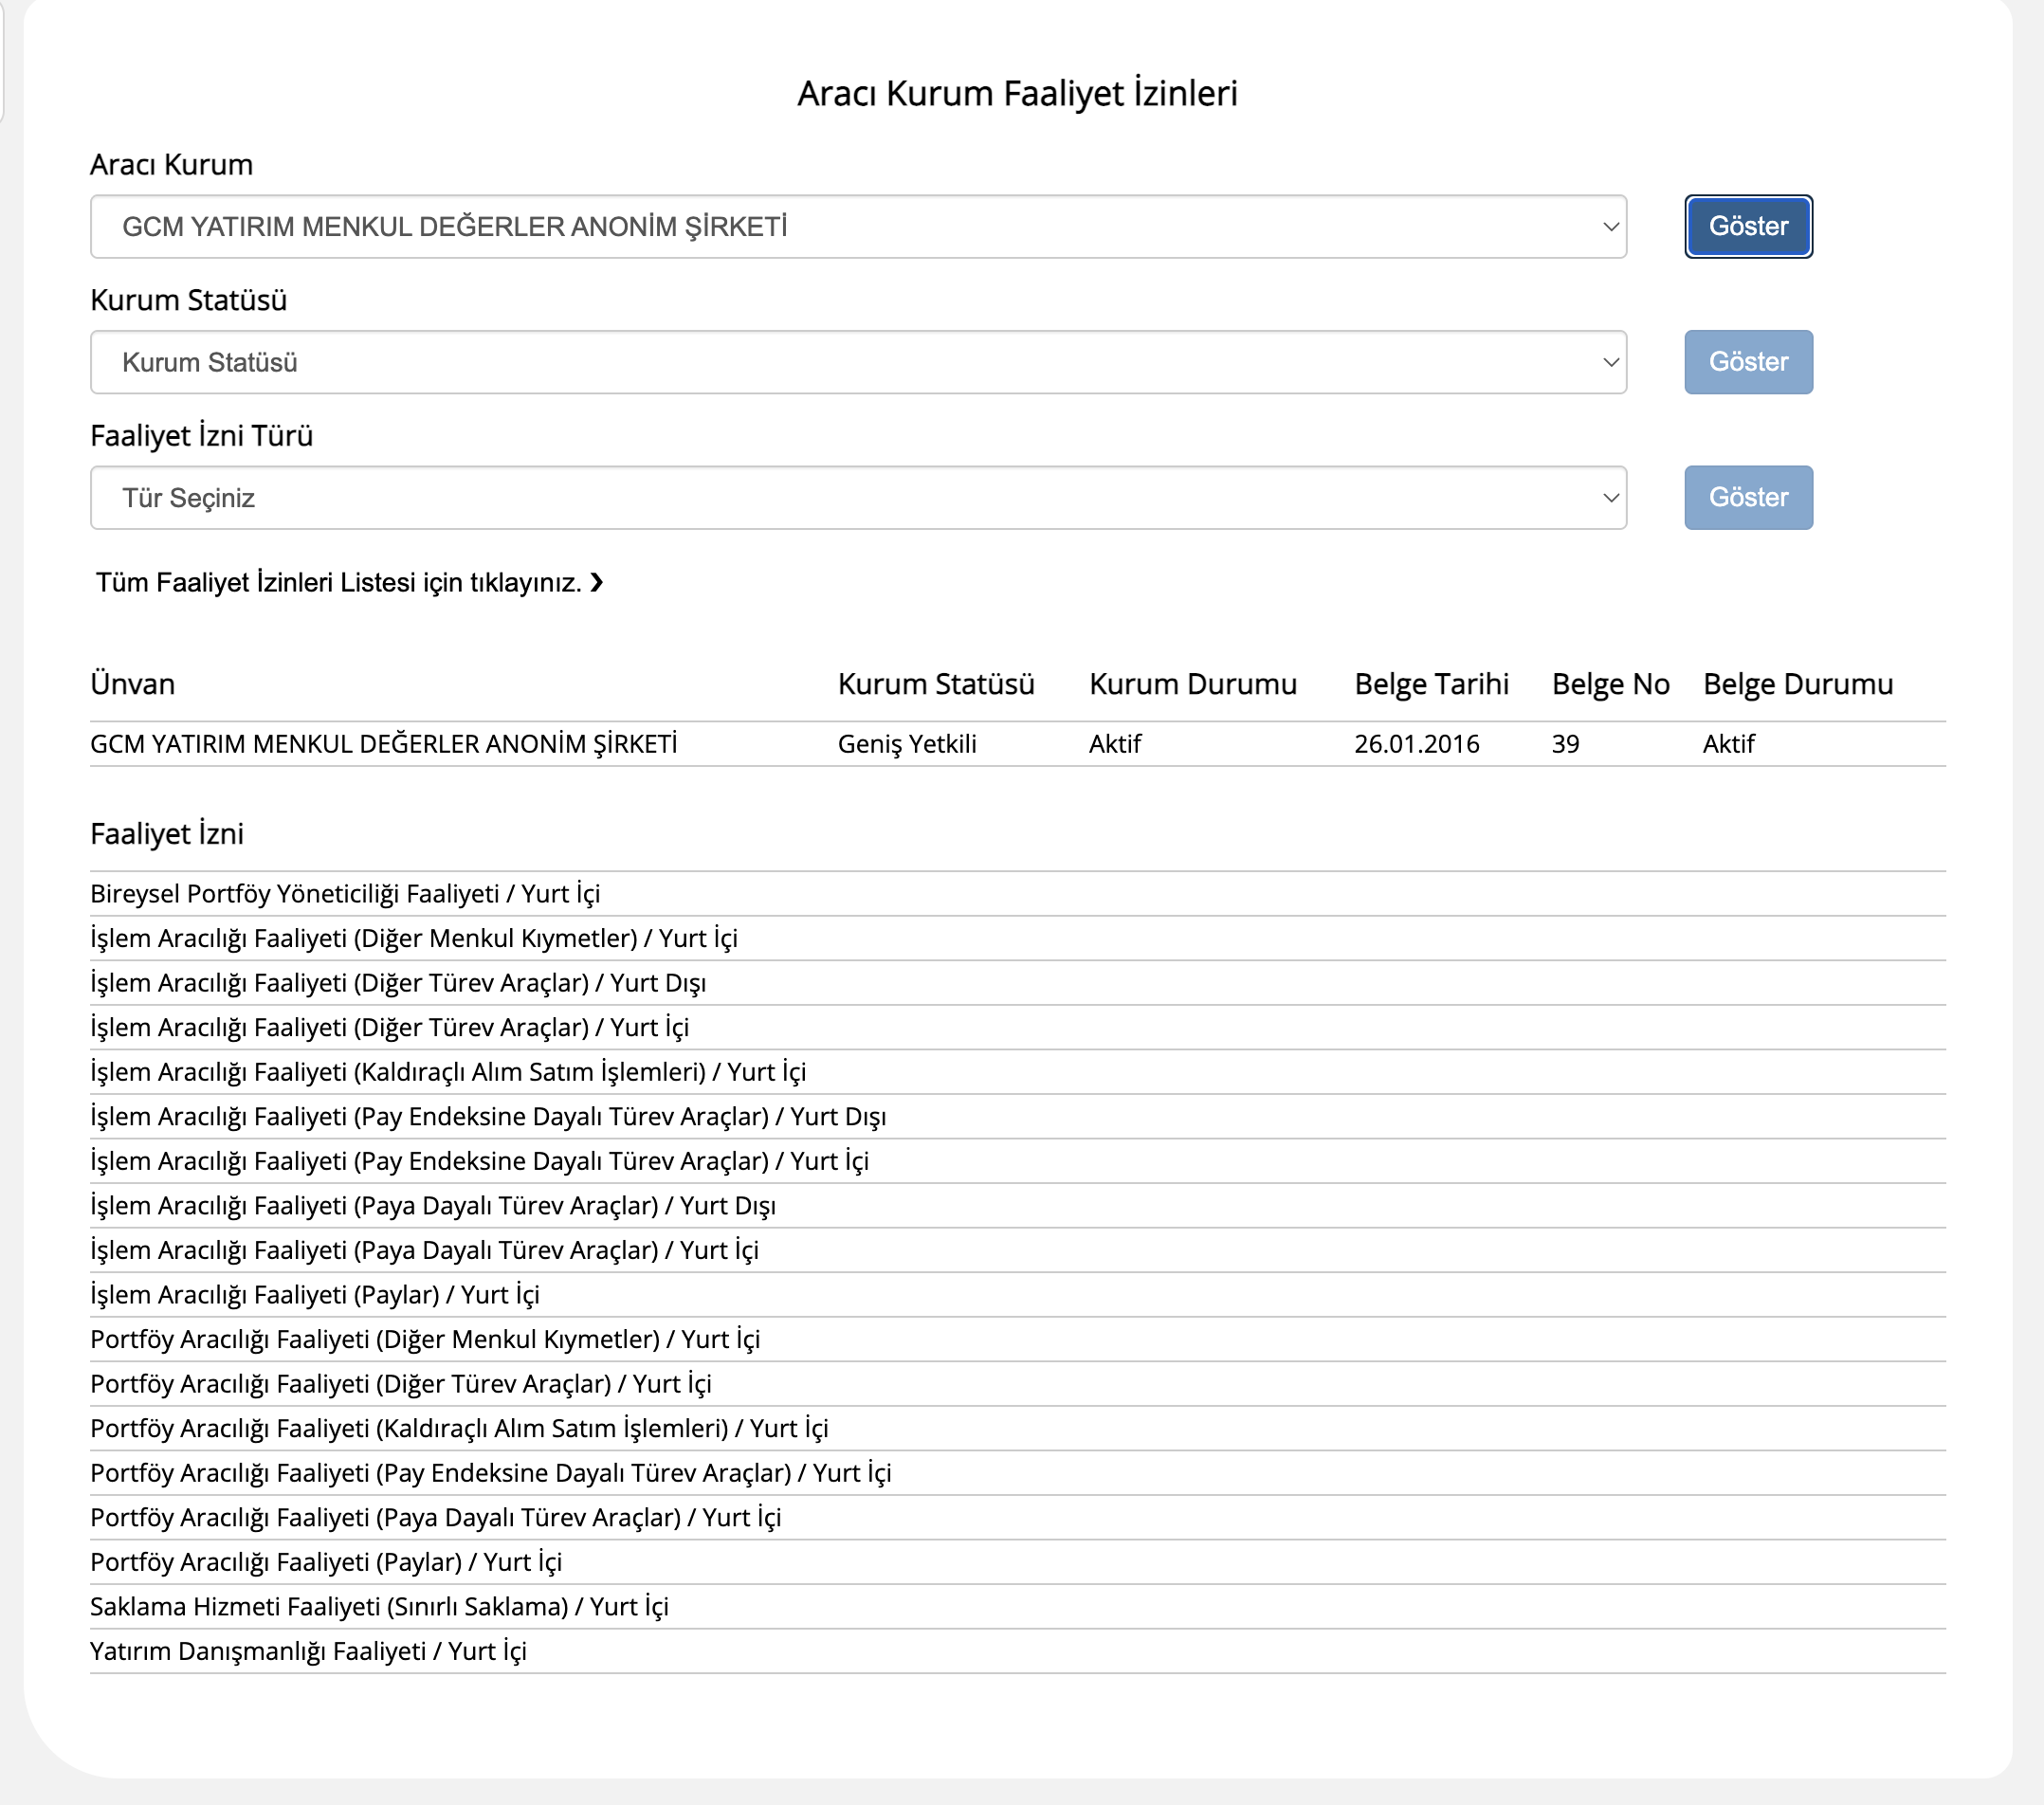
Task: Select İşlem Aracılığı (Diğer Türev Araçlar) / Yurt İçi row
Action: (1018, 1027)
